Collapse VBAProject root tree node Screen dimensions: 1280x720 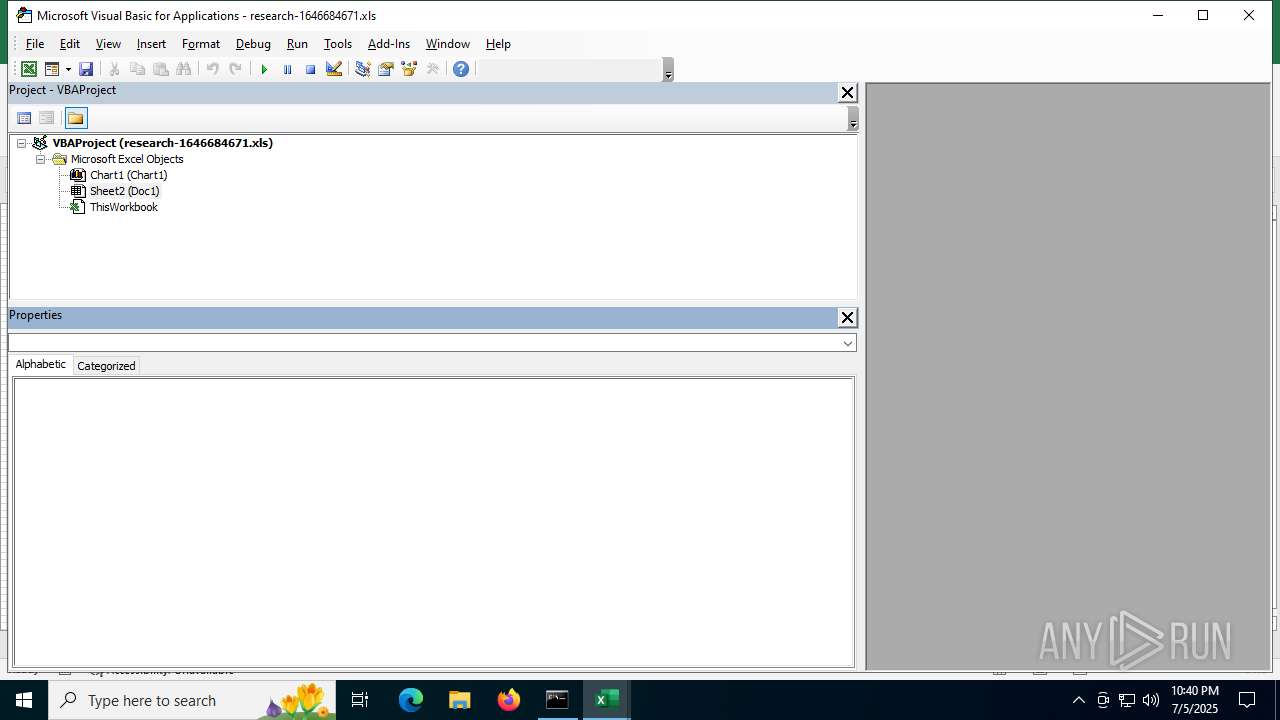[x=21, y=143]
